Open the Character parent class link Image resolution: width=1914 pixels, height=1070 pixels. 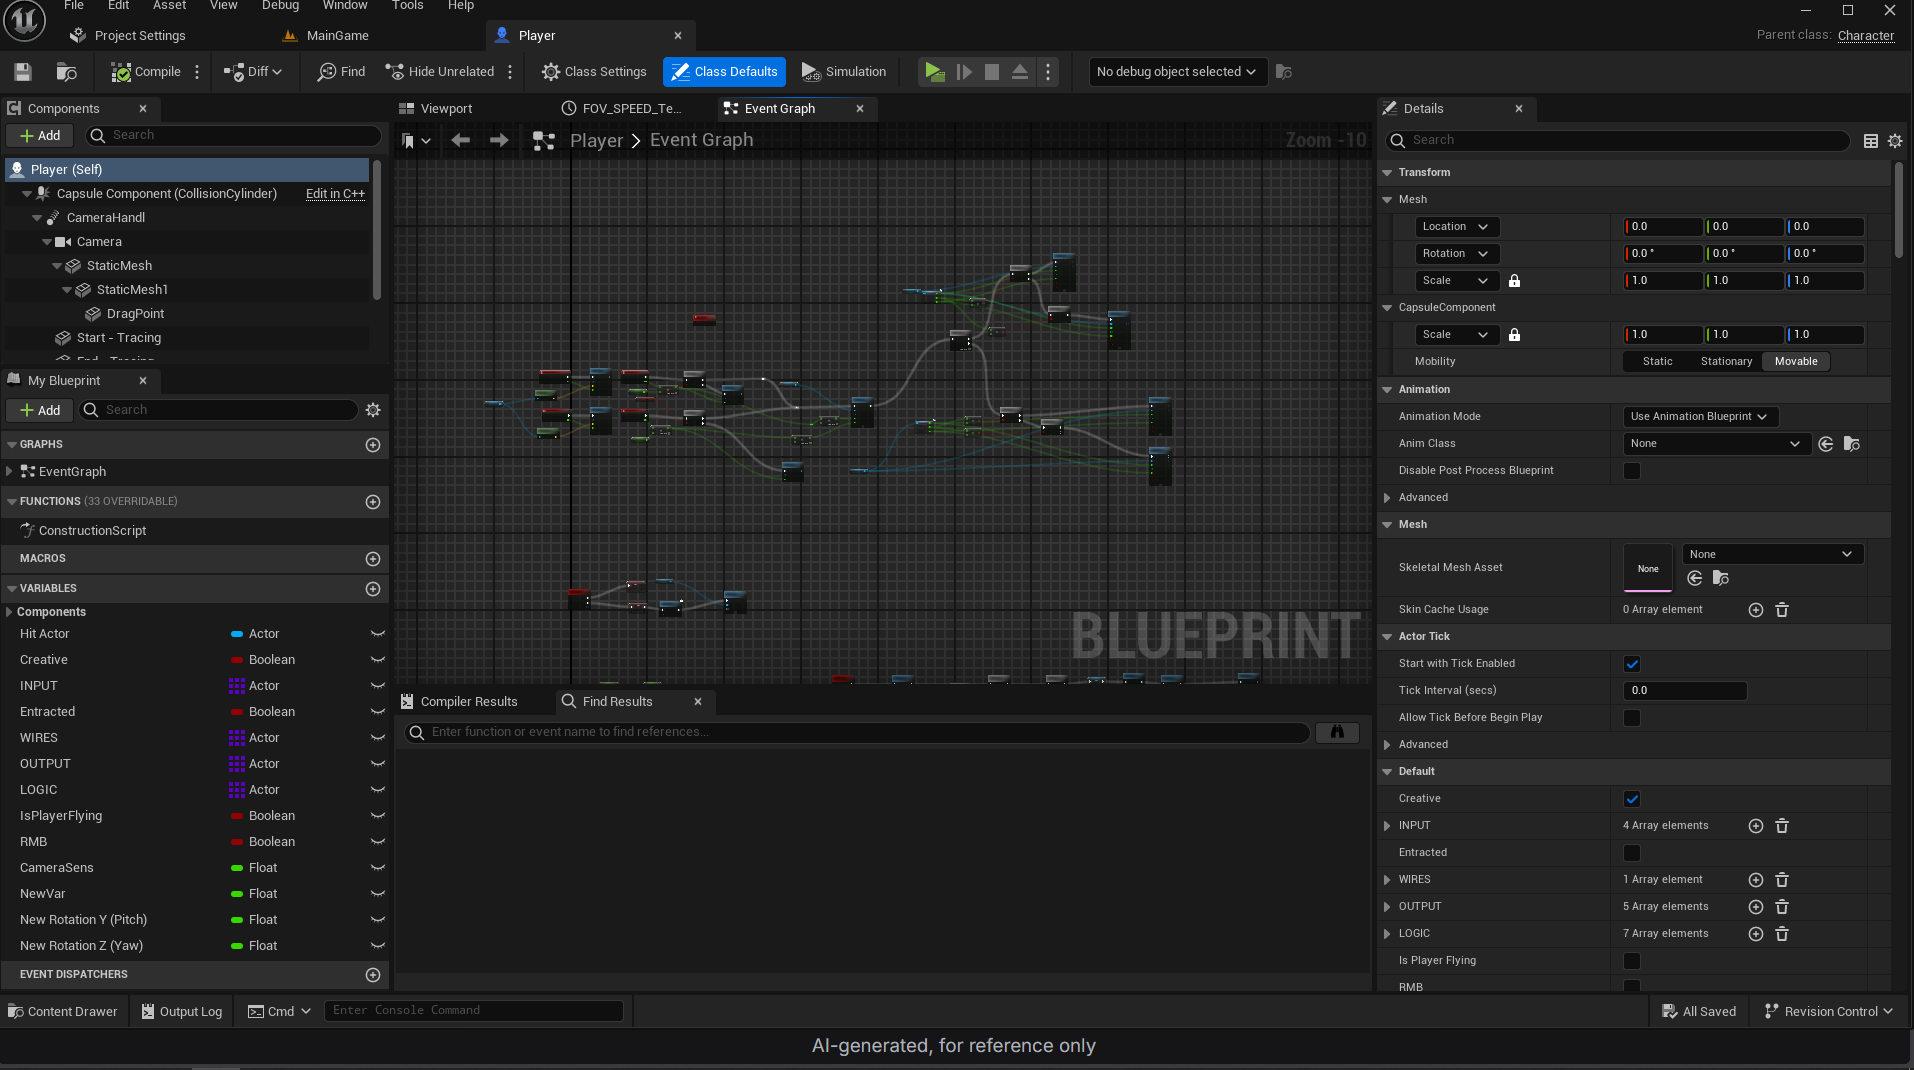[1866, 36]
